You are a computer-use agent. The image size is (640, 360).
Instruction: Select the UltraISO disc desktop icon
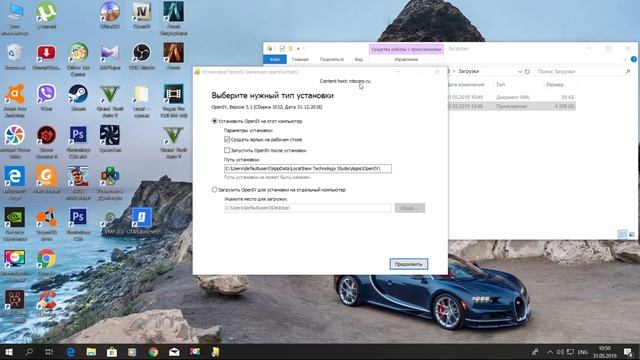tap(110, 16)
